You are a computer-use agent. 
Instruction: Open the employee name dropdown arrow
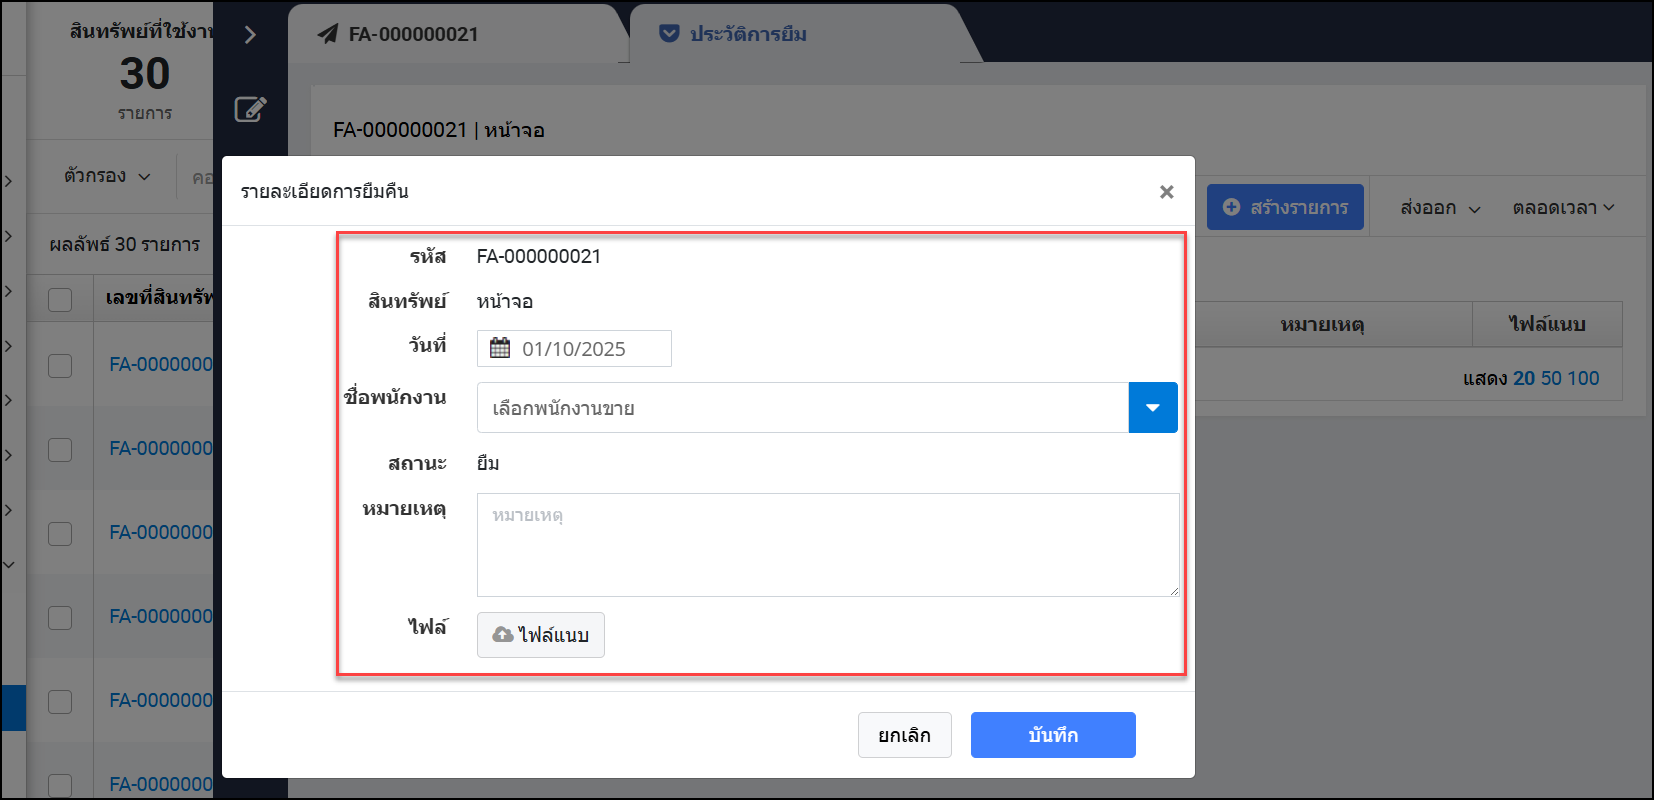point(1153,408)
